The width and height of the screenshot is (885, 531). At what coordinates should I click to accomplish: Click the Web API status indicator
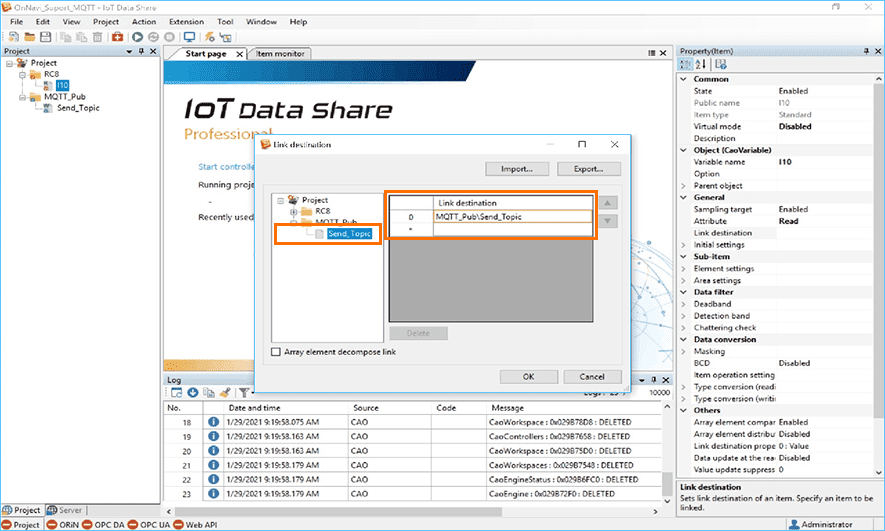point(195,525)
